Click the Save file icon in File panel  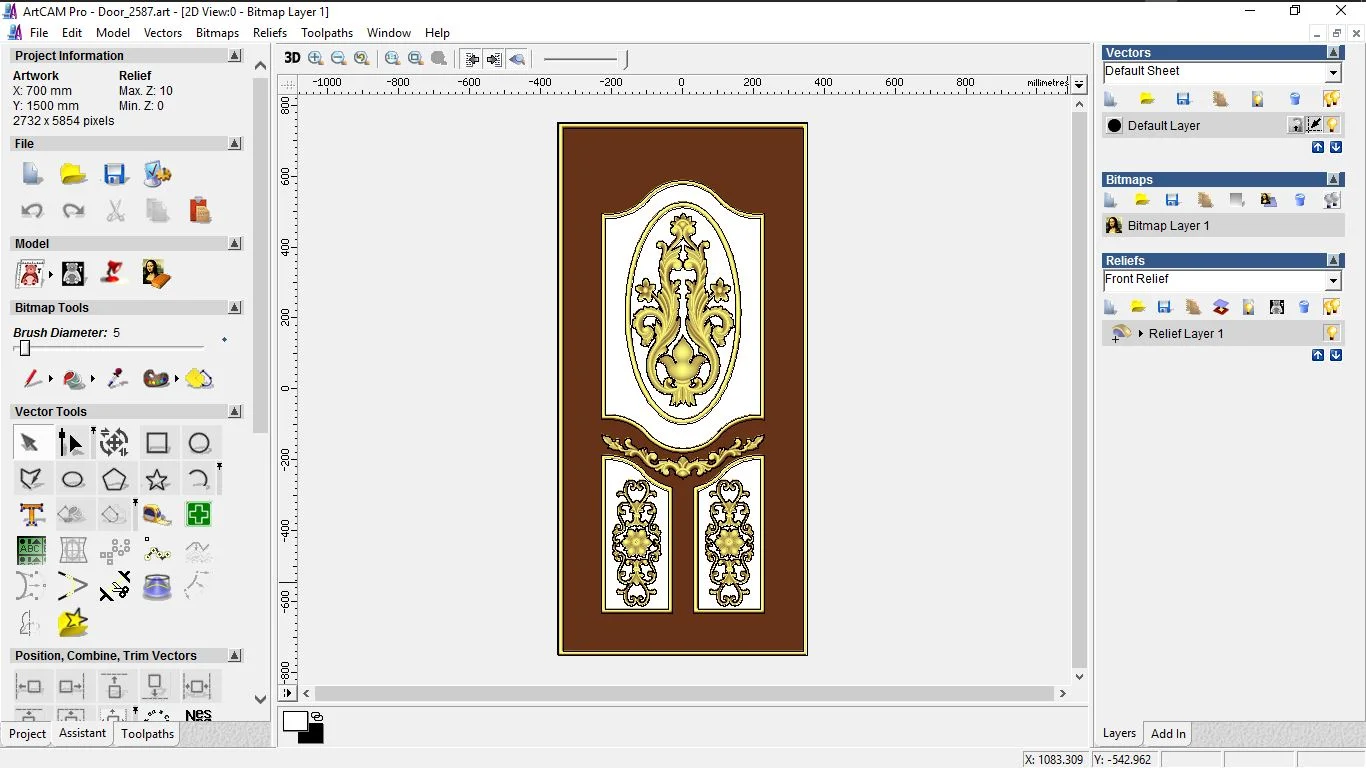click(115, 174)
